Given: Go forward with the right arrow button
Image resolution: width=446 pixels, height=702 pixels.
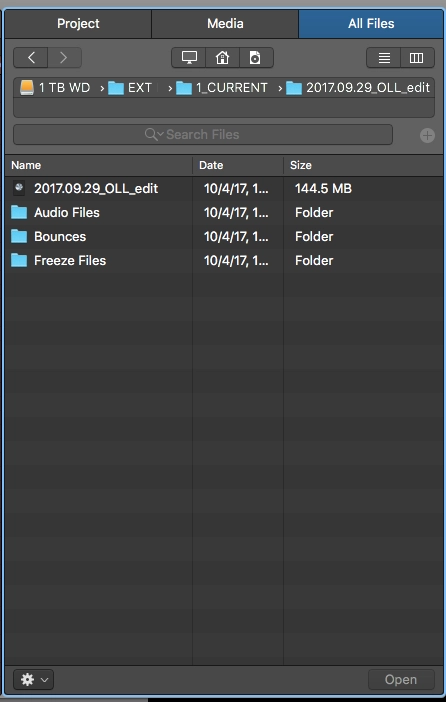Looking at the screenshot, I should click(x=64, y=58).
